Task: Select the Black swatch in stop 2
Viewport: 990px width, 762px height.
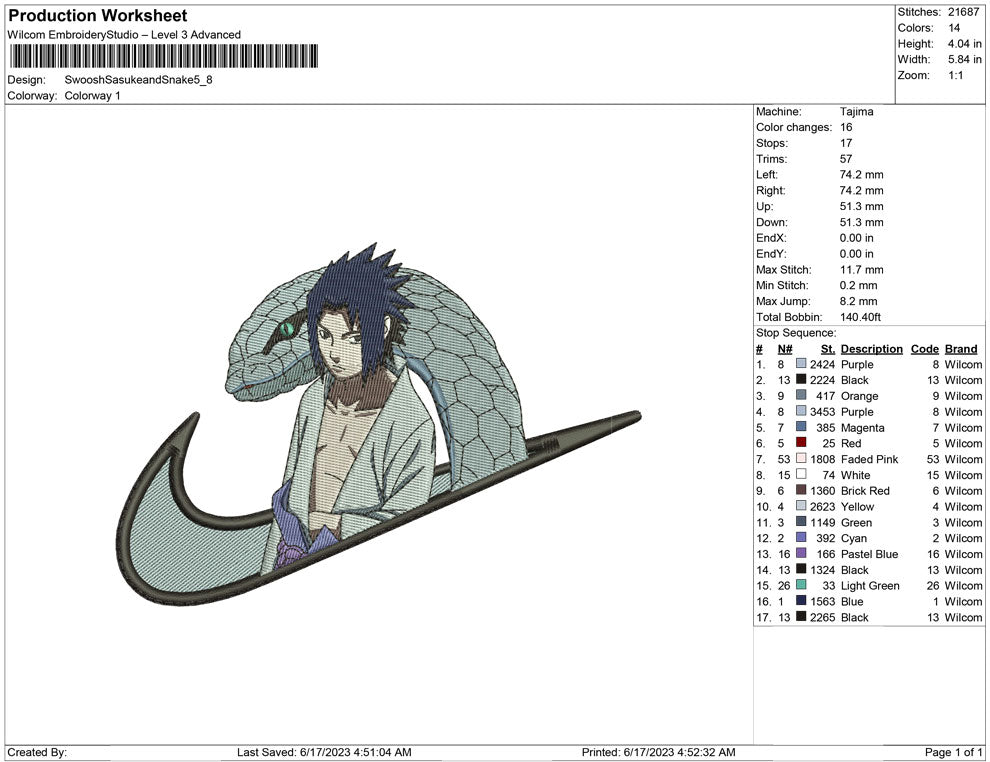Action: click(x=801, y=379)
